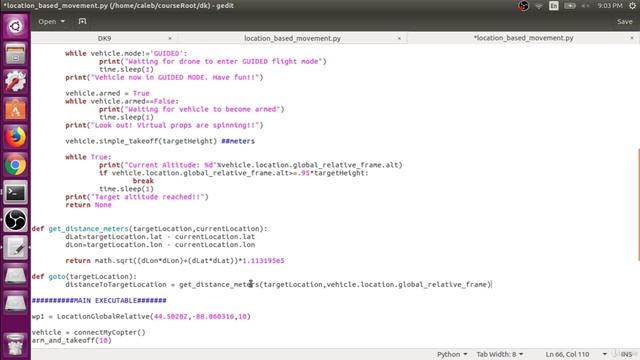The width and height of the screenshot is (640, 360).
Task: Open the Tab Width dropdown
Action: [x=500, y=354]
